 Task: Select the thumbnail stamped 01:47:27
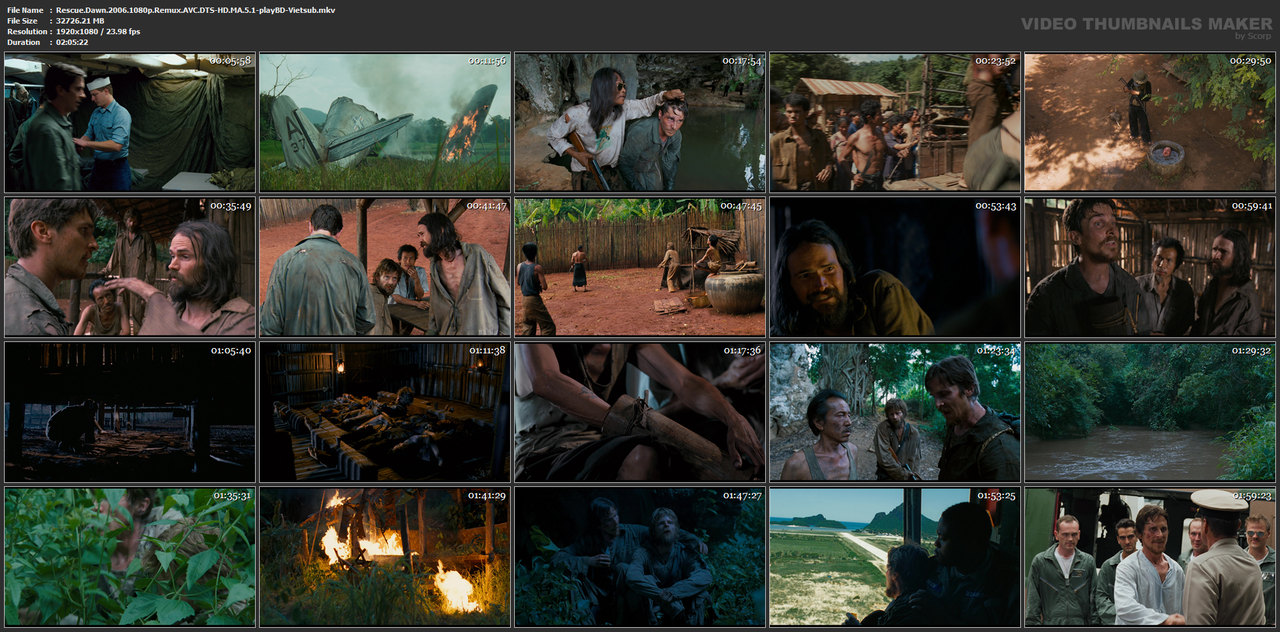click(640, 557)
